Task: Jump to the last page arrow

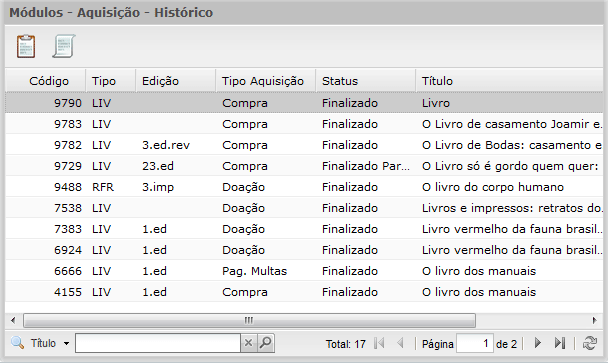Action: click(560, 343)
